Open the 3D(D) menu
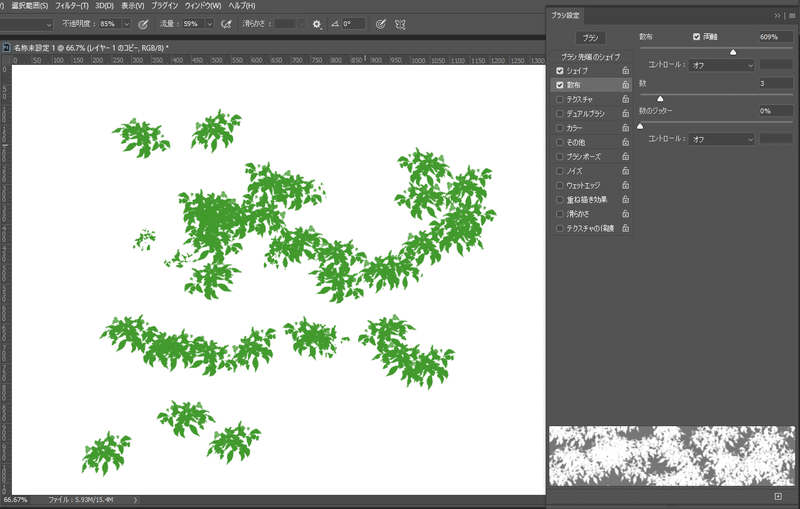800x509 pixels. (x=105, y=6)
